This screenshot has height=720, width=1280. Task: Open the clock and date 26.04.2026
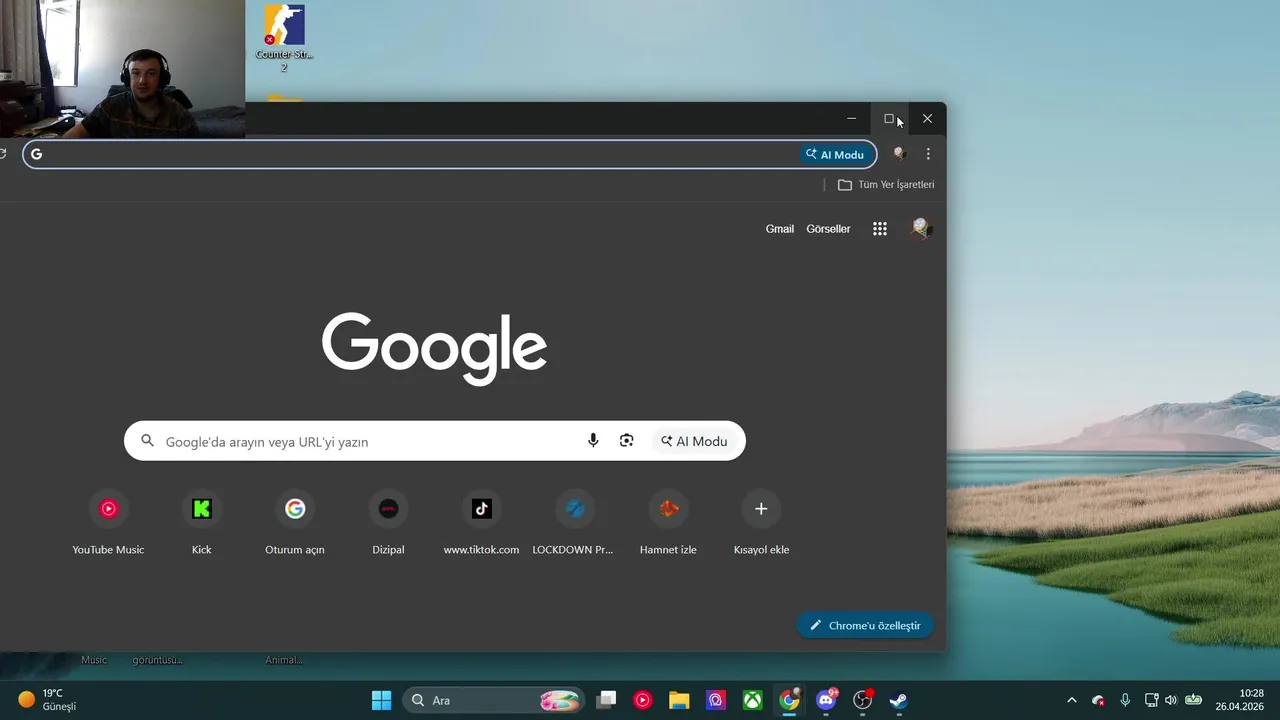click(x=1240, y=700)
